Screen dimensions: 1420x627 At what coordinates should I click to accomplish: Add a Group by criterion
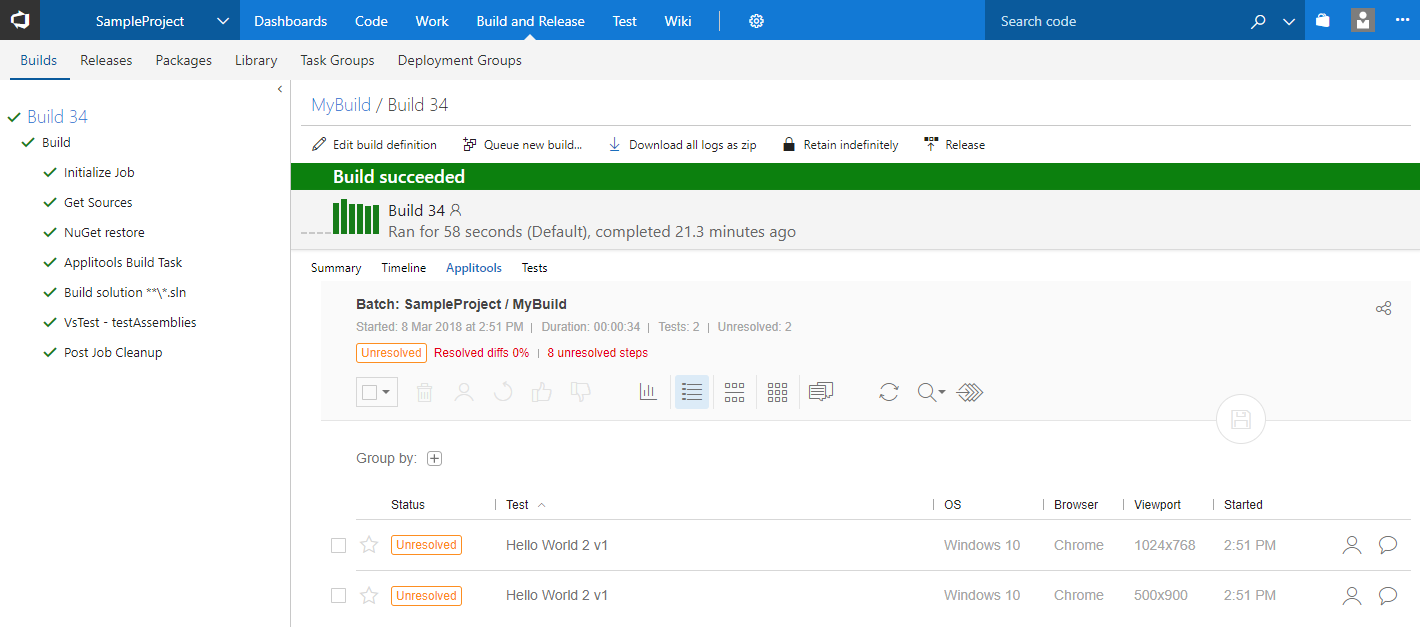(434, 459)
